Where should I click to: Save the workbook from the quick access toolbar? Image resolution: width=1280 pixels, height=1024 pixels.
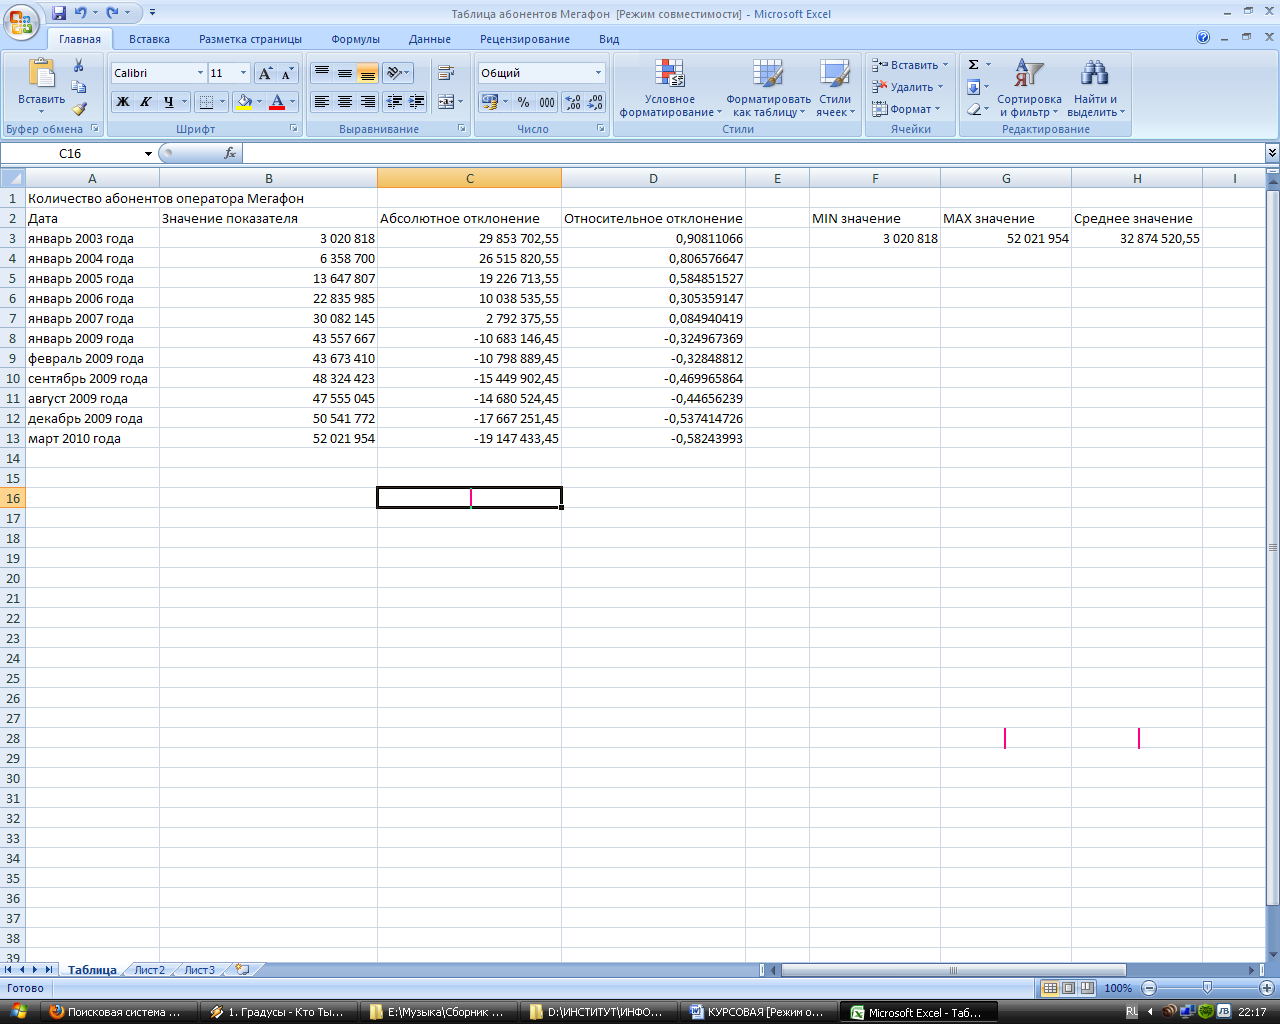click(59, 13)
